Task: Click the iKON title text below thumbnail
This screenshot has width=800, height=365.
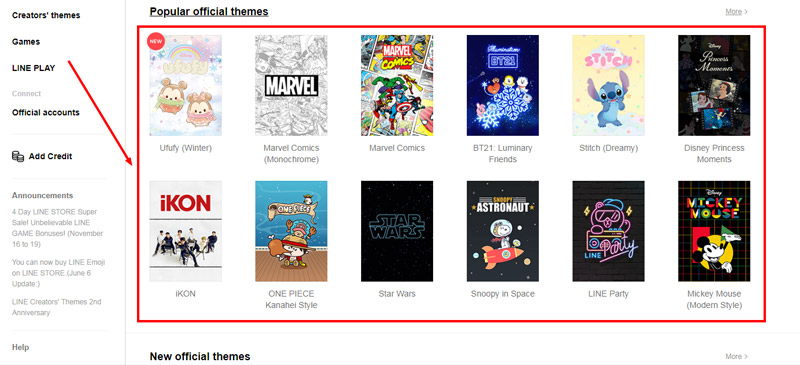Action: (186, 294)
